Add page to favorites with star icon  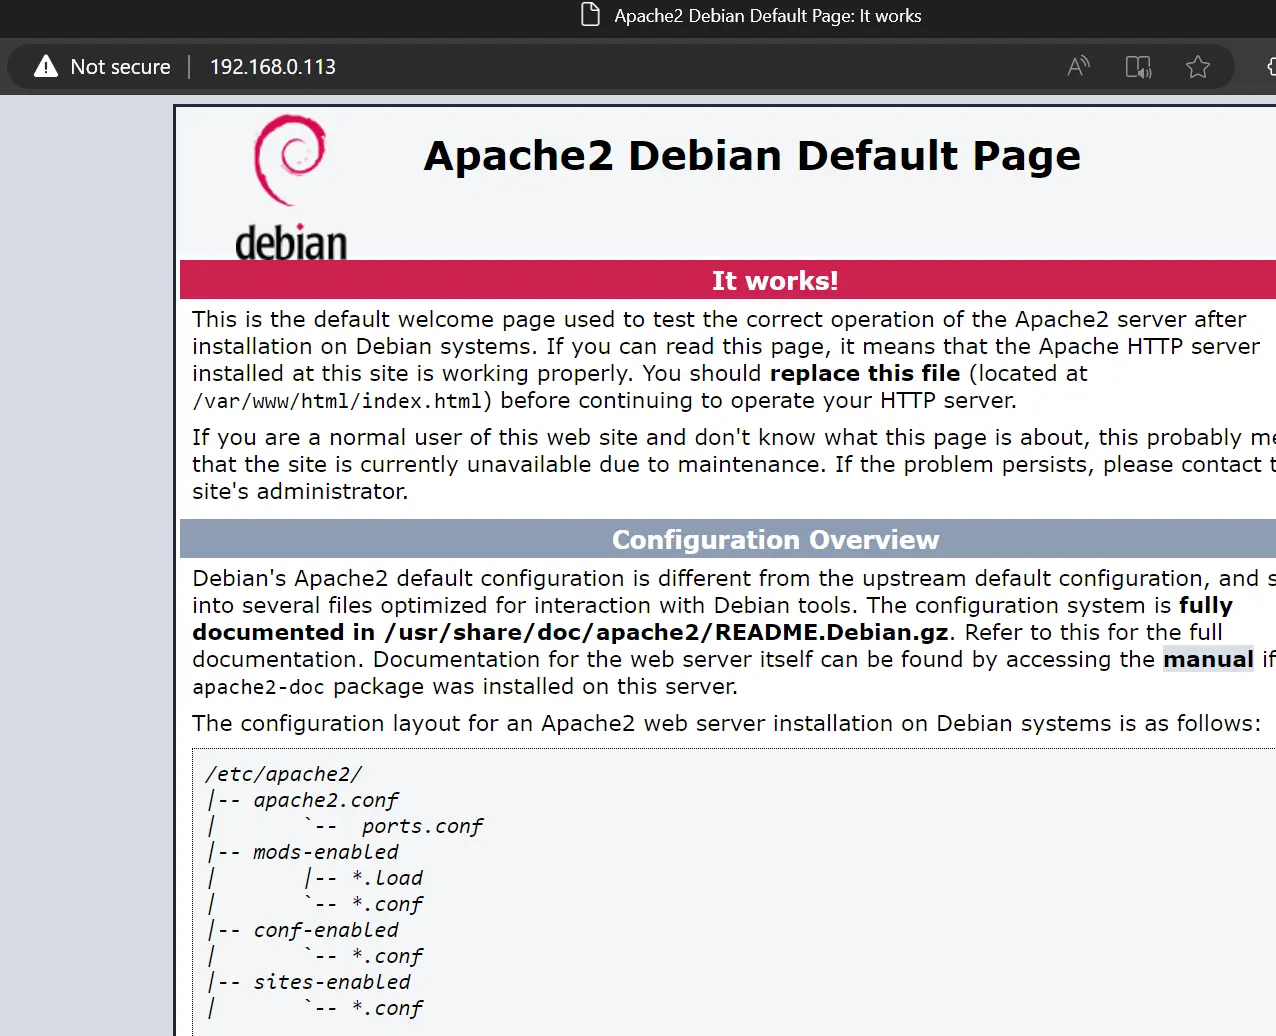point(1198,67)
